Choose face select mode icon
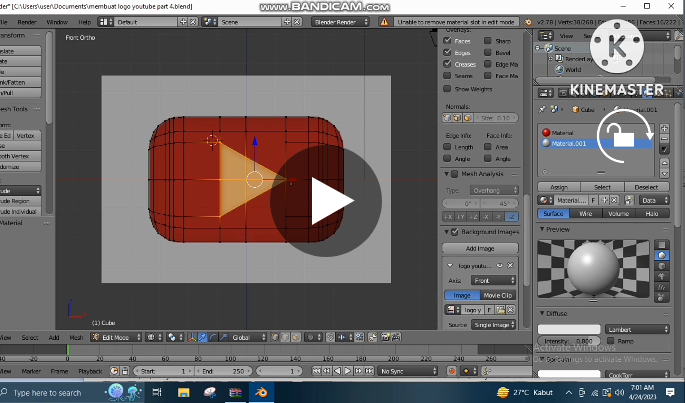685x403 pixels. click(296, 337)
